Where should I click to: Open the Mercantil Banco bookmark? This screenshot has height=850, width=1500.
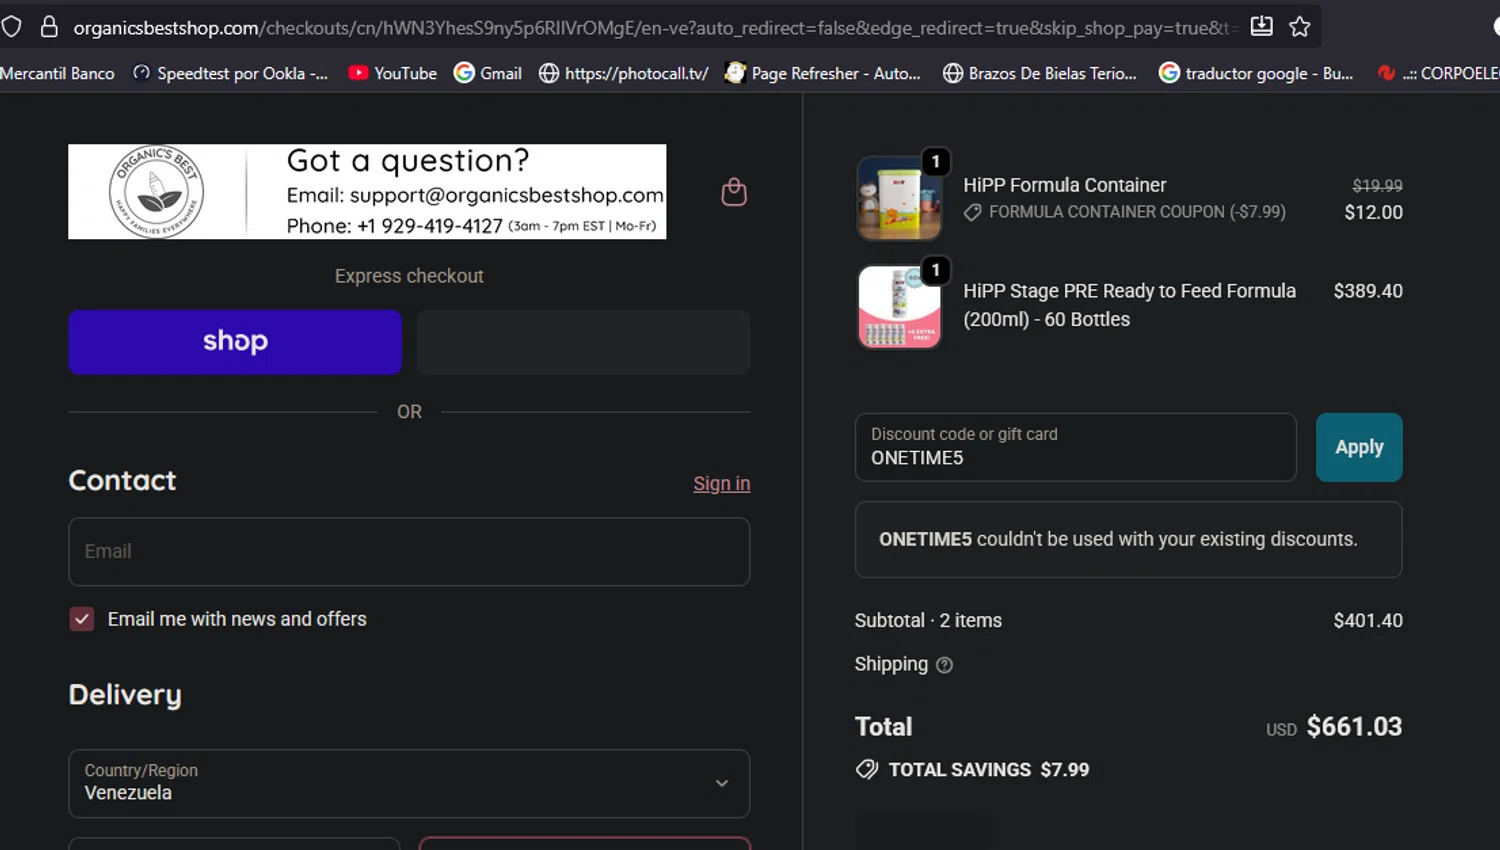click(57, 73)
